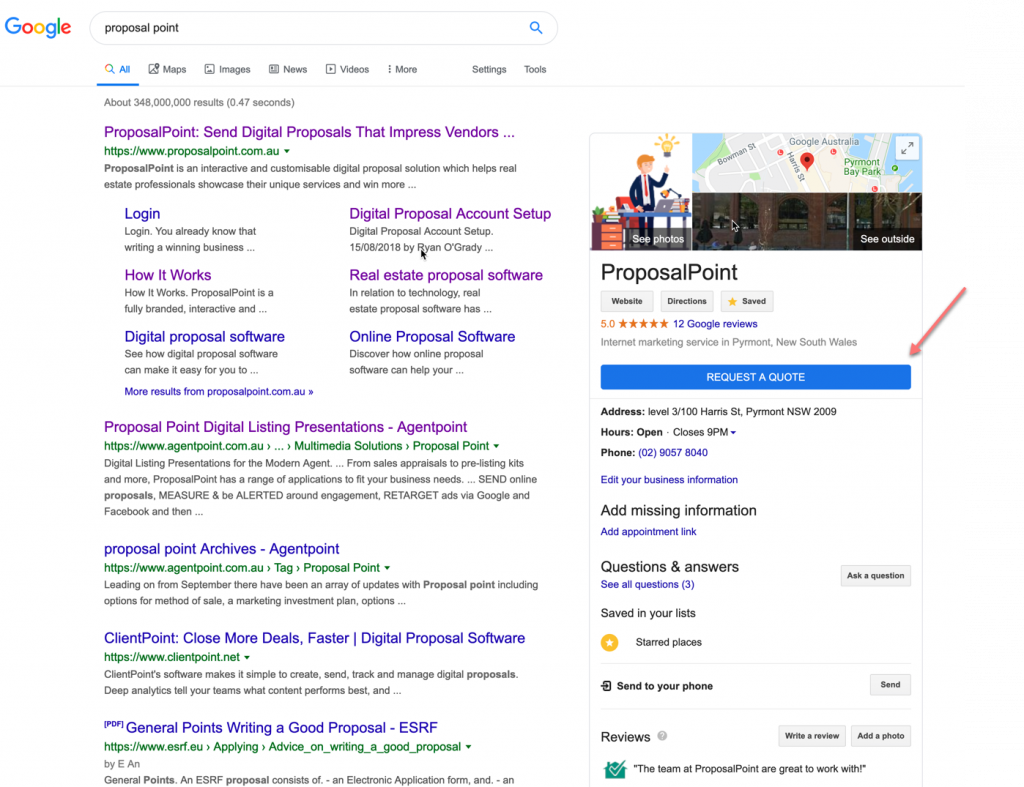Click the map thumbnail of Pyrmont
Image resolution: width=1024 pixels, height=787 pixels.
tap(807, 163)
